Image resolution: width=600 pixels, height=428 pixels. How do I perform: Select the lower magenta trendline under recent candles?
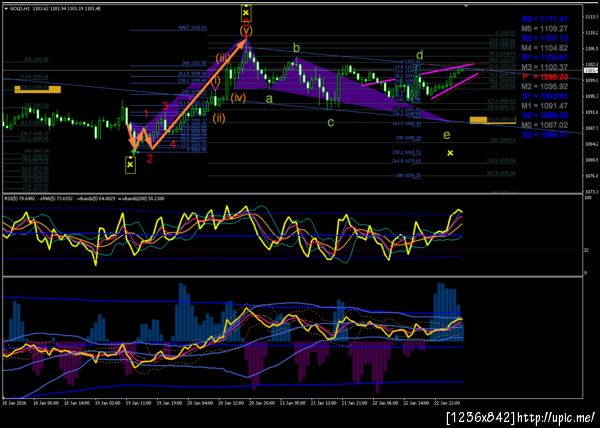point(455,86)
